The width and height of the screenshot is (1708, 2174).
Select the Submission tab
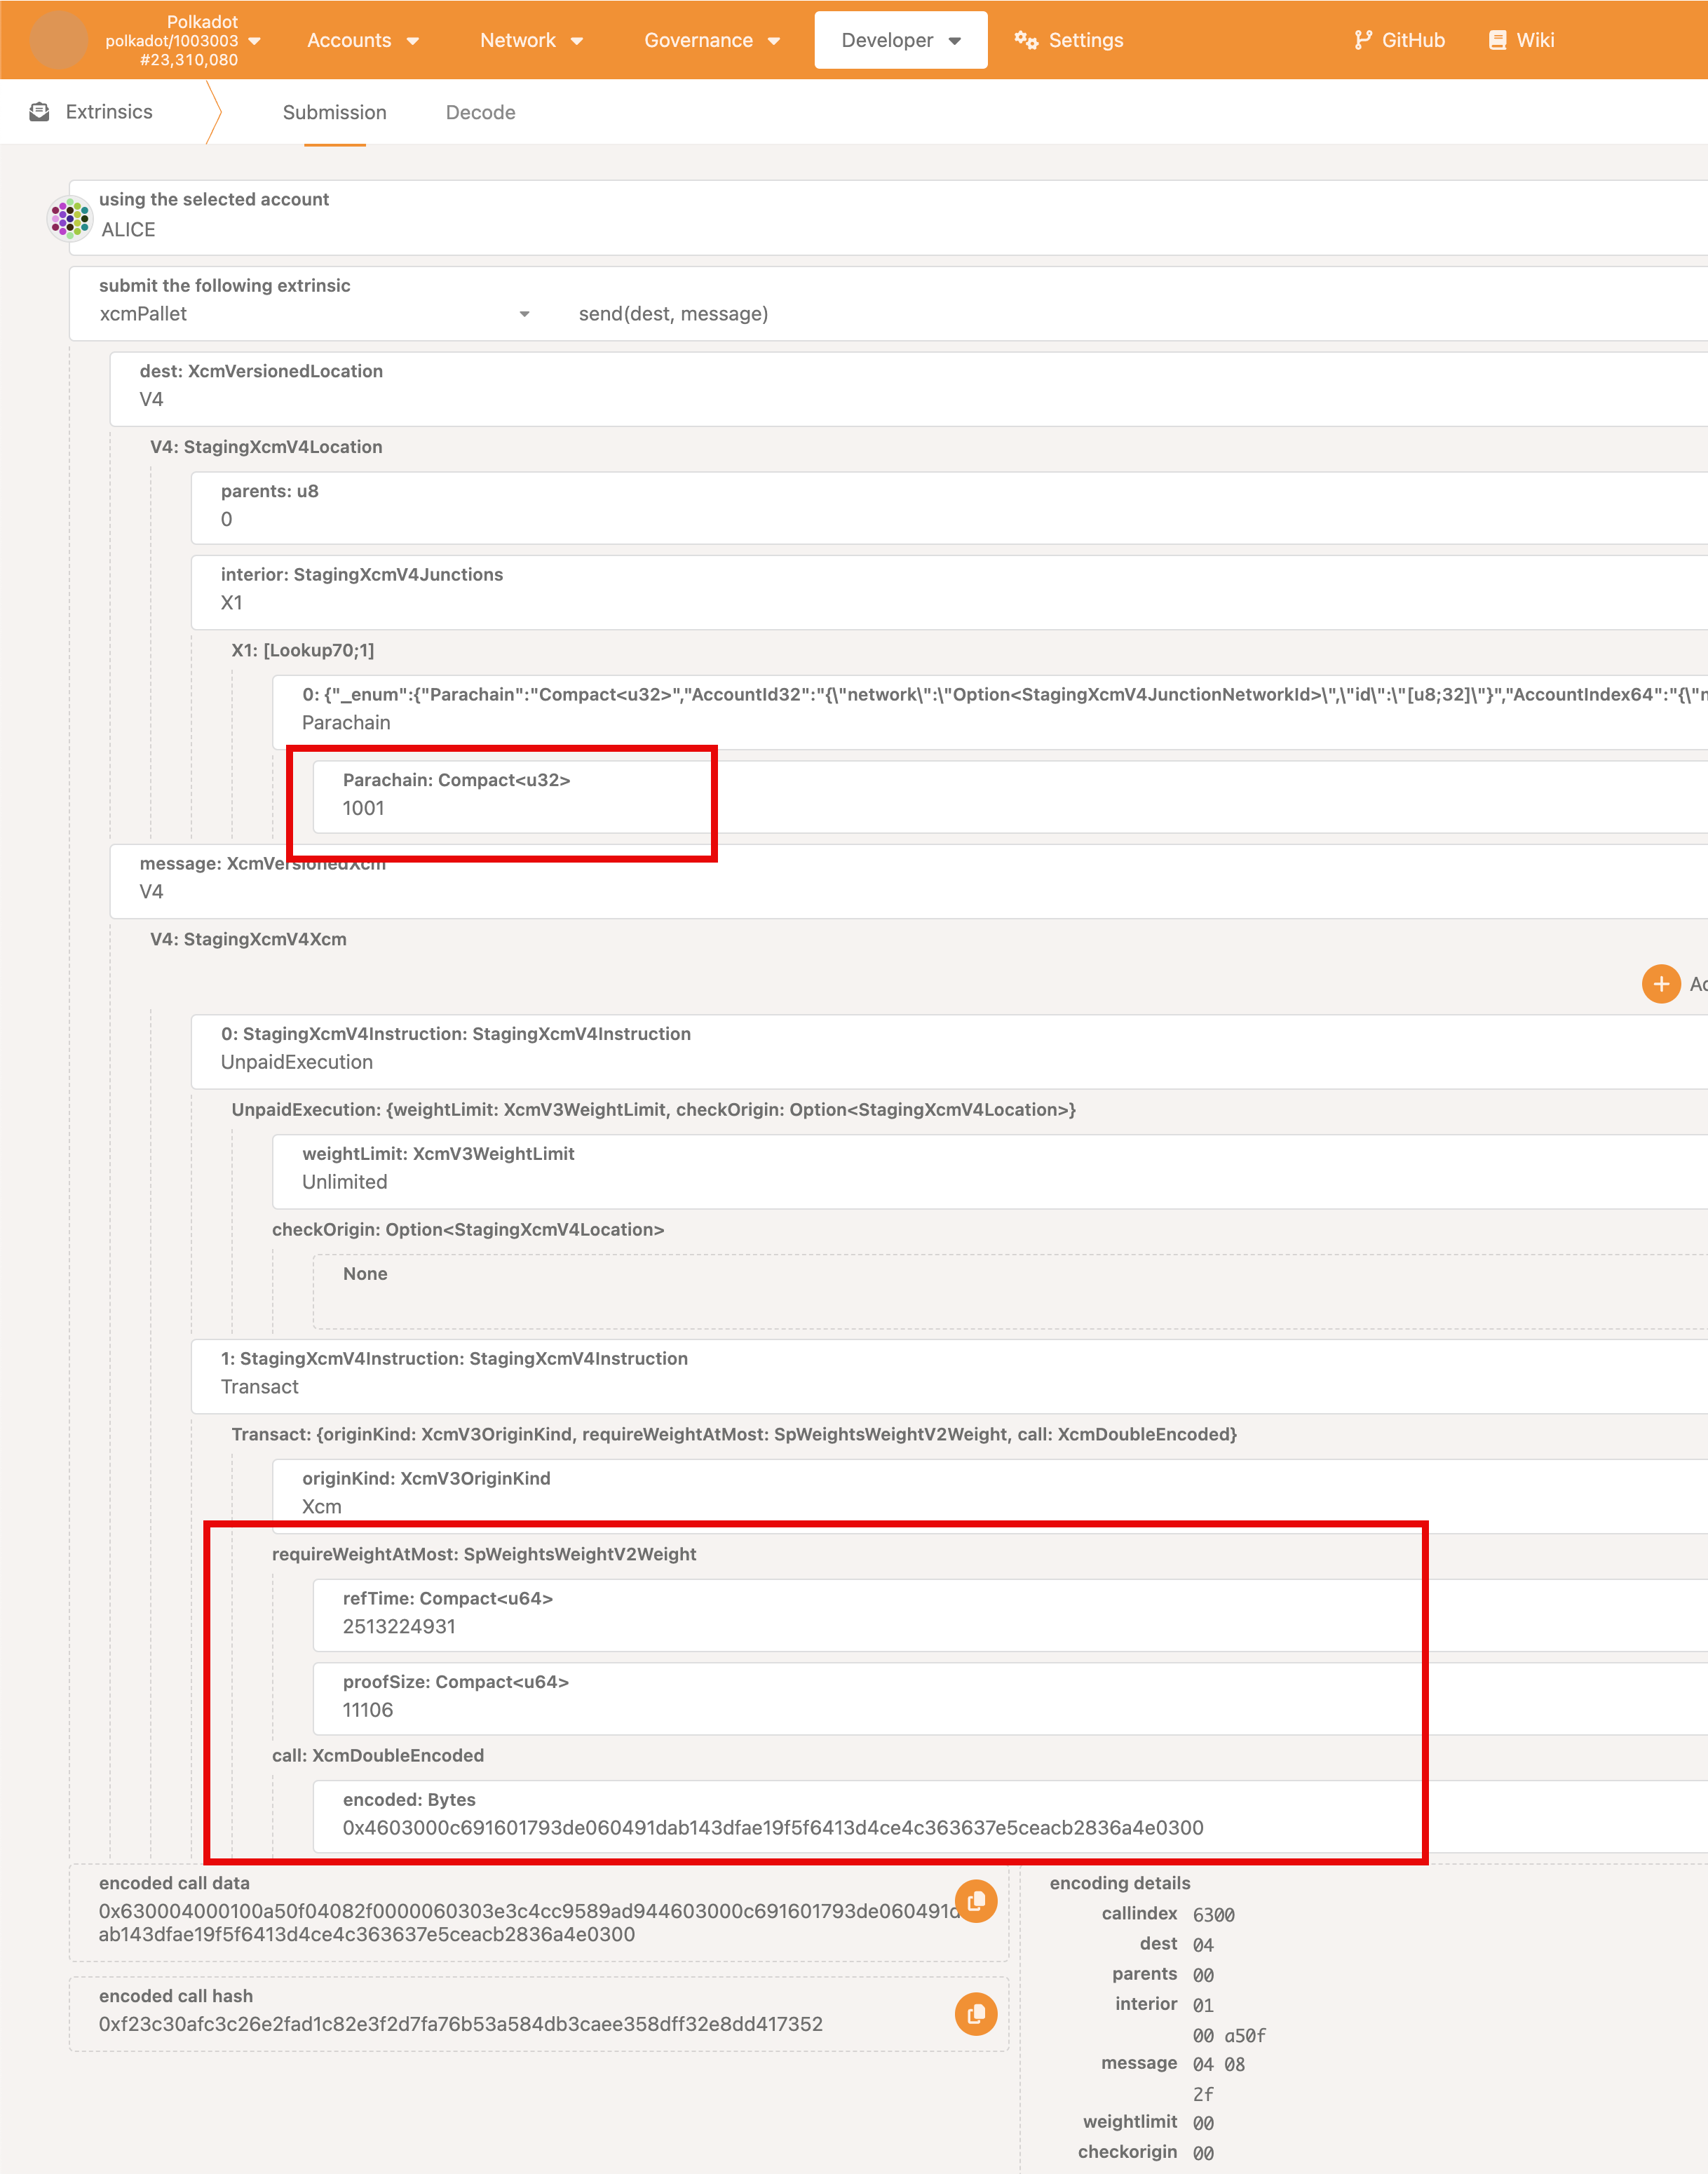click(334, 112)
